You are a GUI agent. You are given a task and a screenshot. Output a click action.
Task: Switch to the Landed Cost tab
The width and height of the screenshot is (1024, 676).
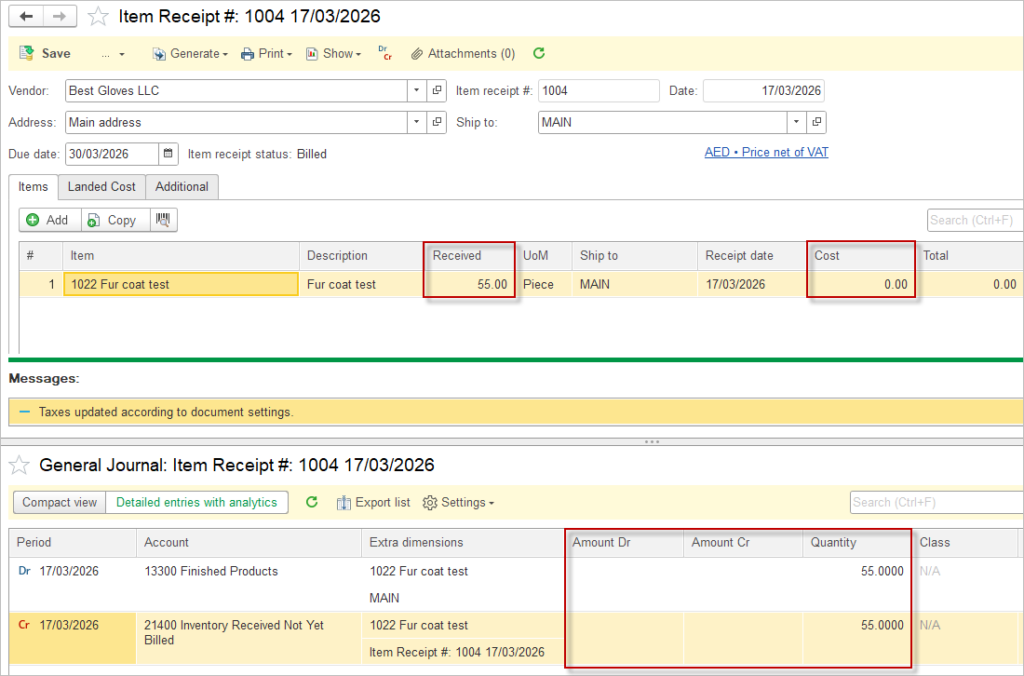(101, 186)
